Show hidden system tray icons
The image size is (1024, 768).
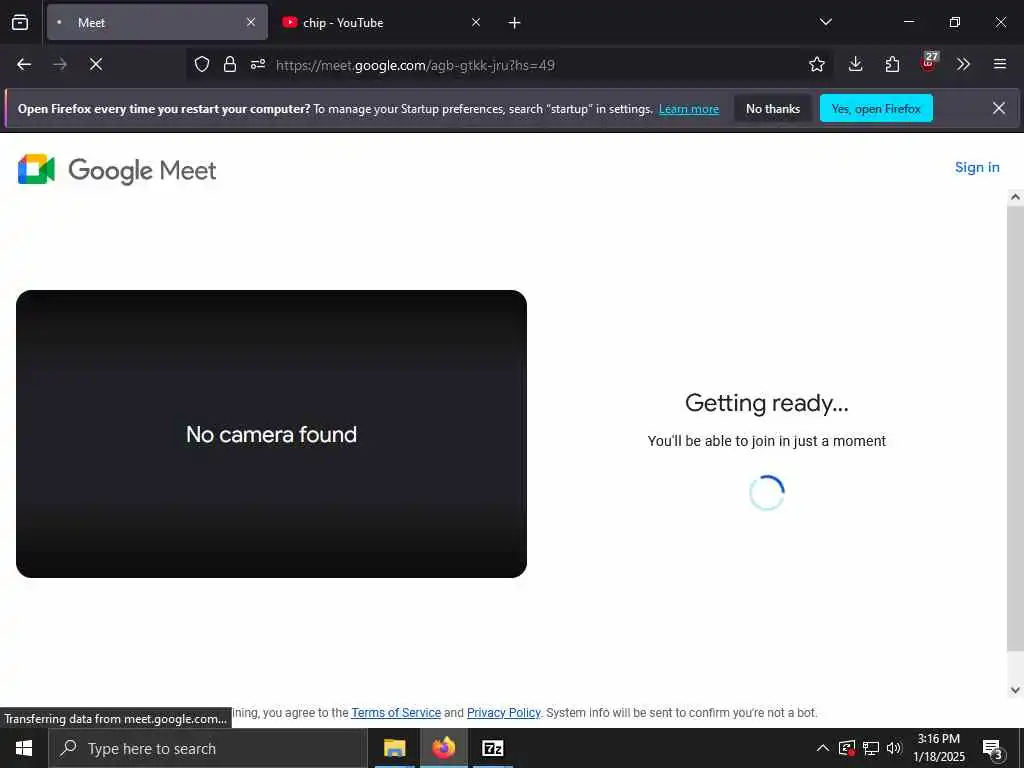pyautogui.click(x=823, y=748)
